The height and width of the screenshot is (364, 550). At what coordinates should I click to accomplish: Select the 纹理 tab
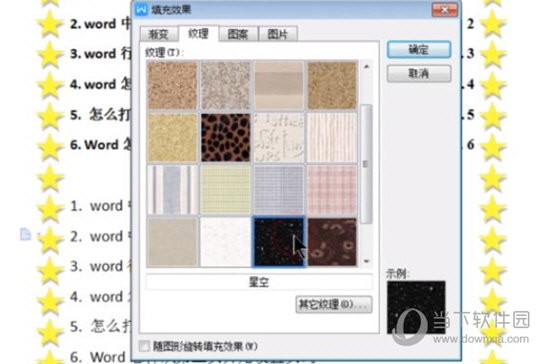[198, 34]
